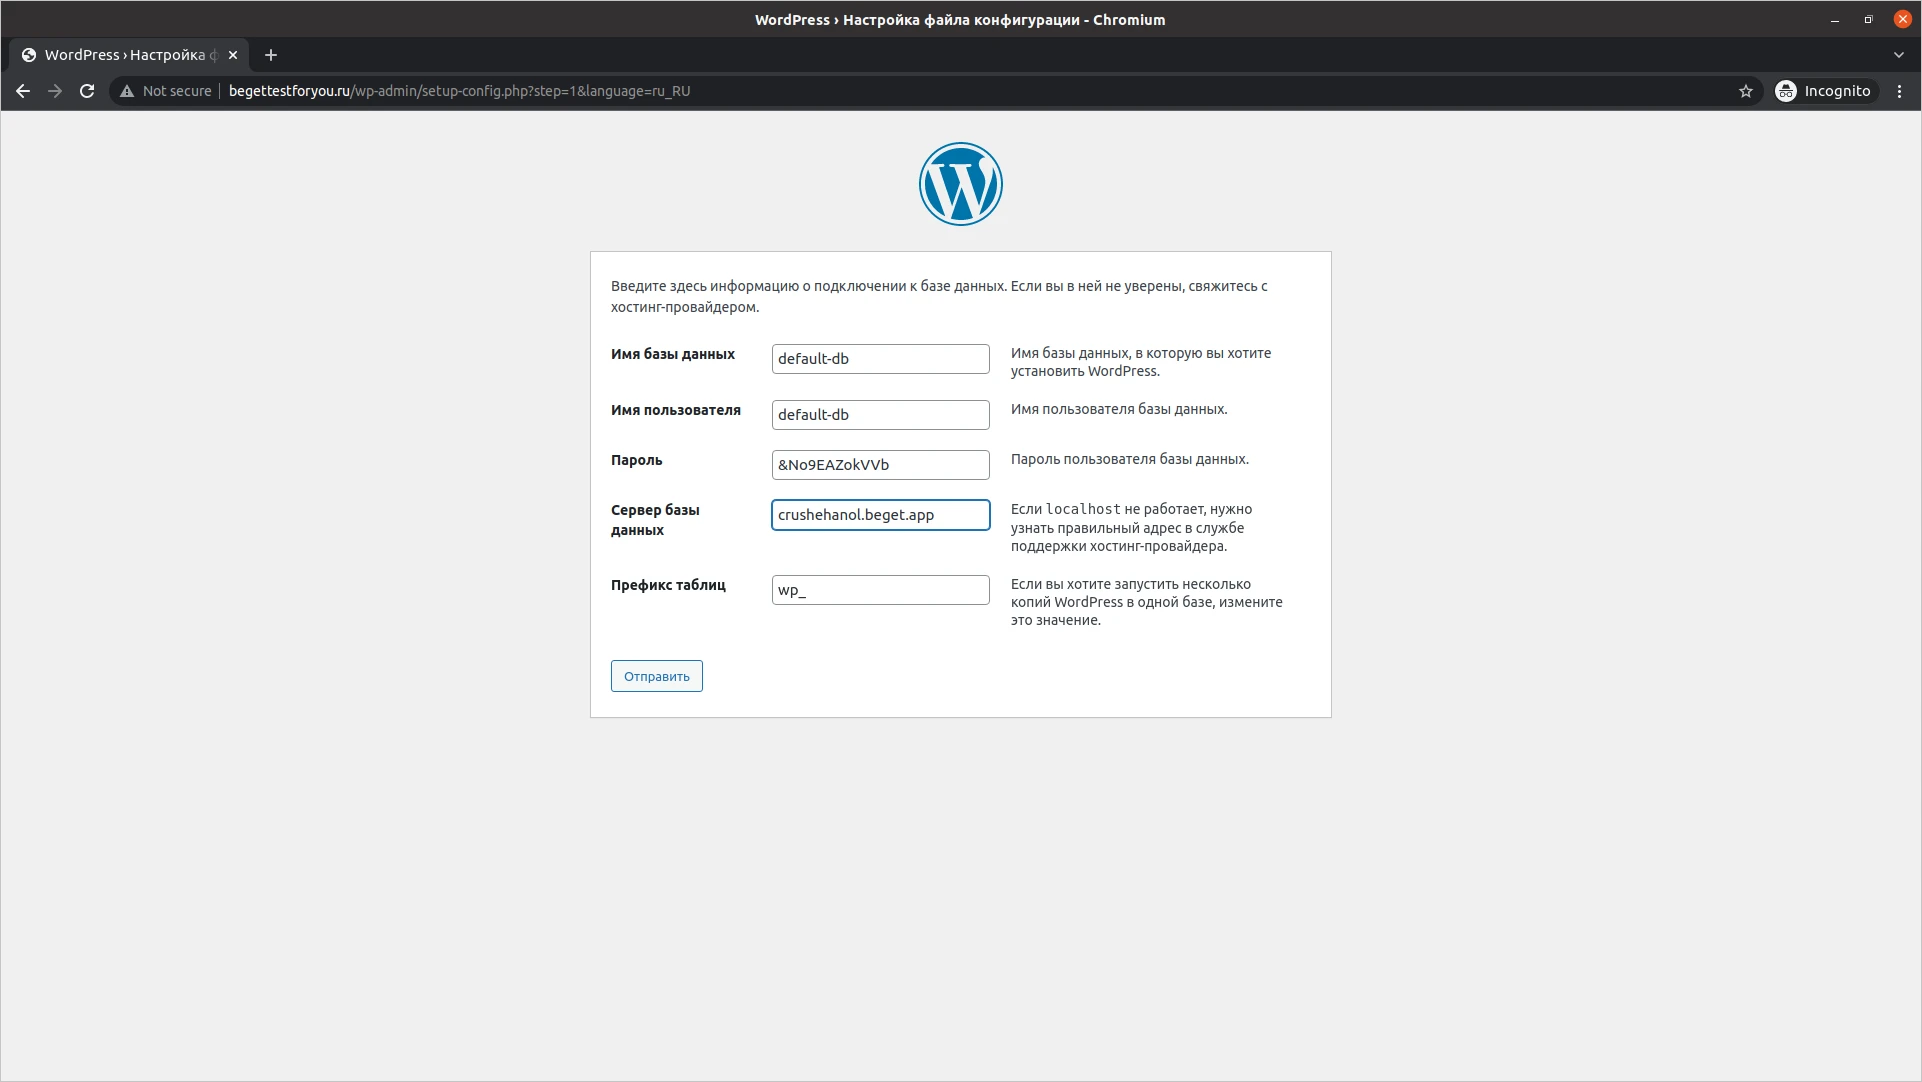Viewport: 1922px width, 1082px height.
Task: Go back using the browser back arrow
Action: (x=23, y=91)
